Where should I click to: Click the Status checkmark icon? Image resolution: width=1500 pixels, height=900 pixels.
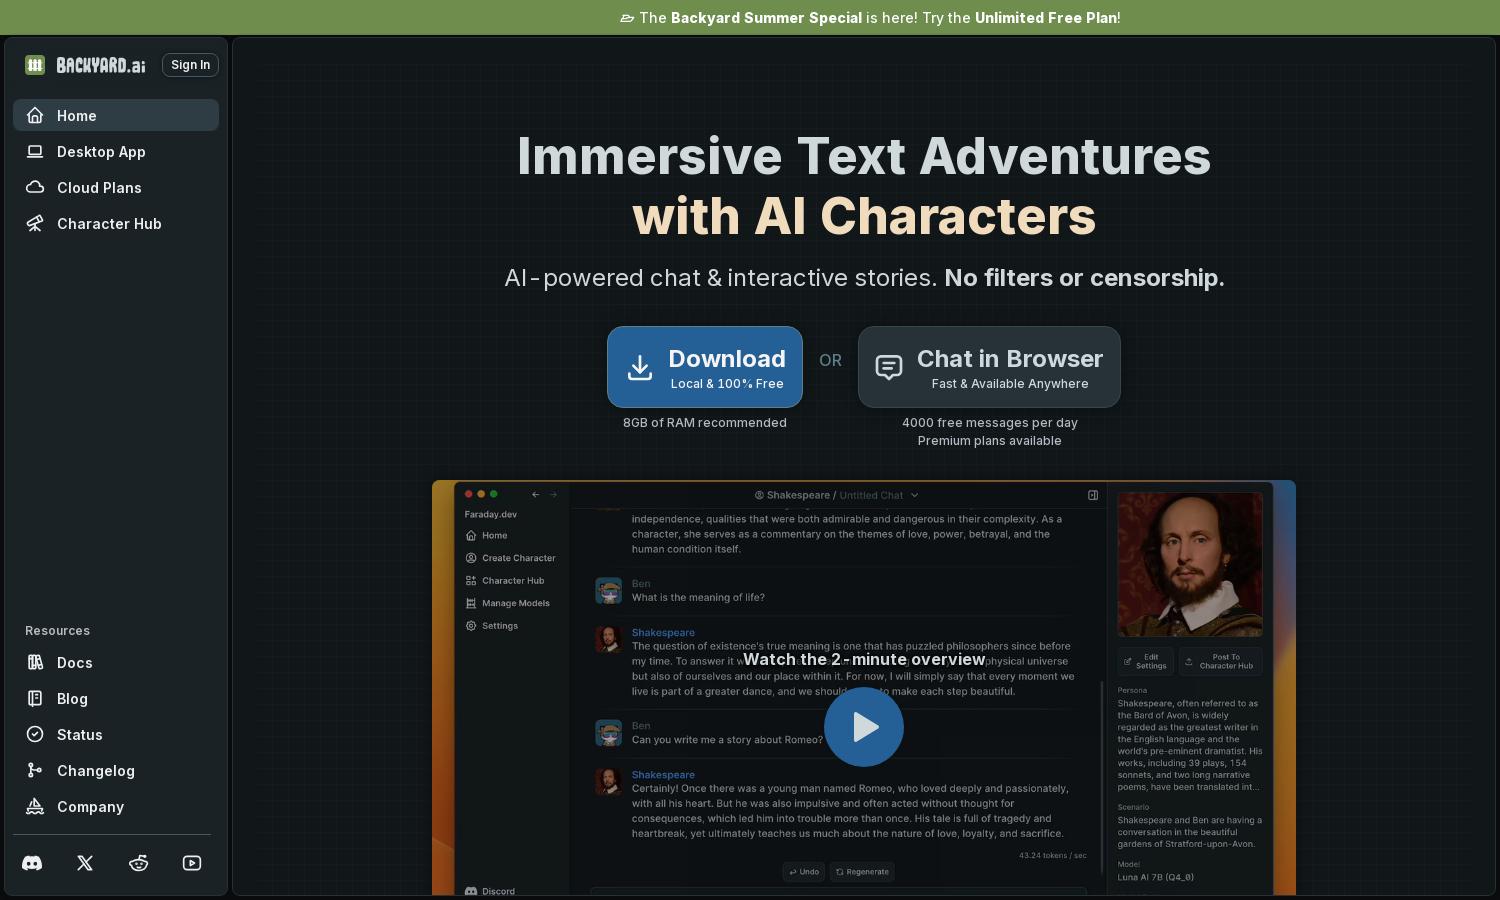point(35,734)
